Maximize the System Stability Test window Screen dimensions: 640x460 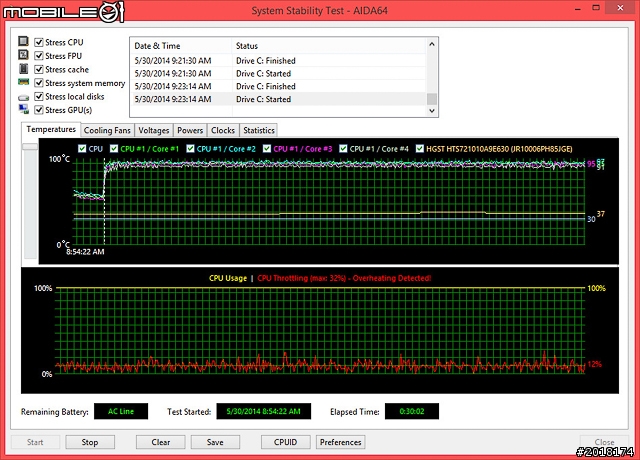tap(596, 9)
